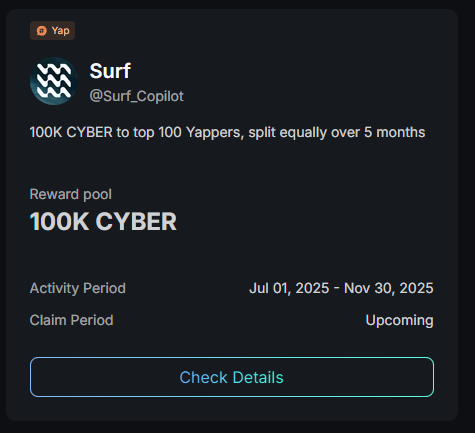Screen dimensions: 475x433
Task: Select the bold 100K CYBER reward amount
Action: (x=103, y=221)
